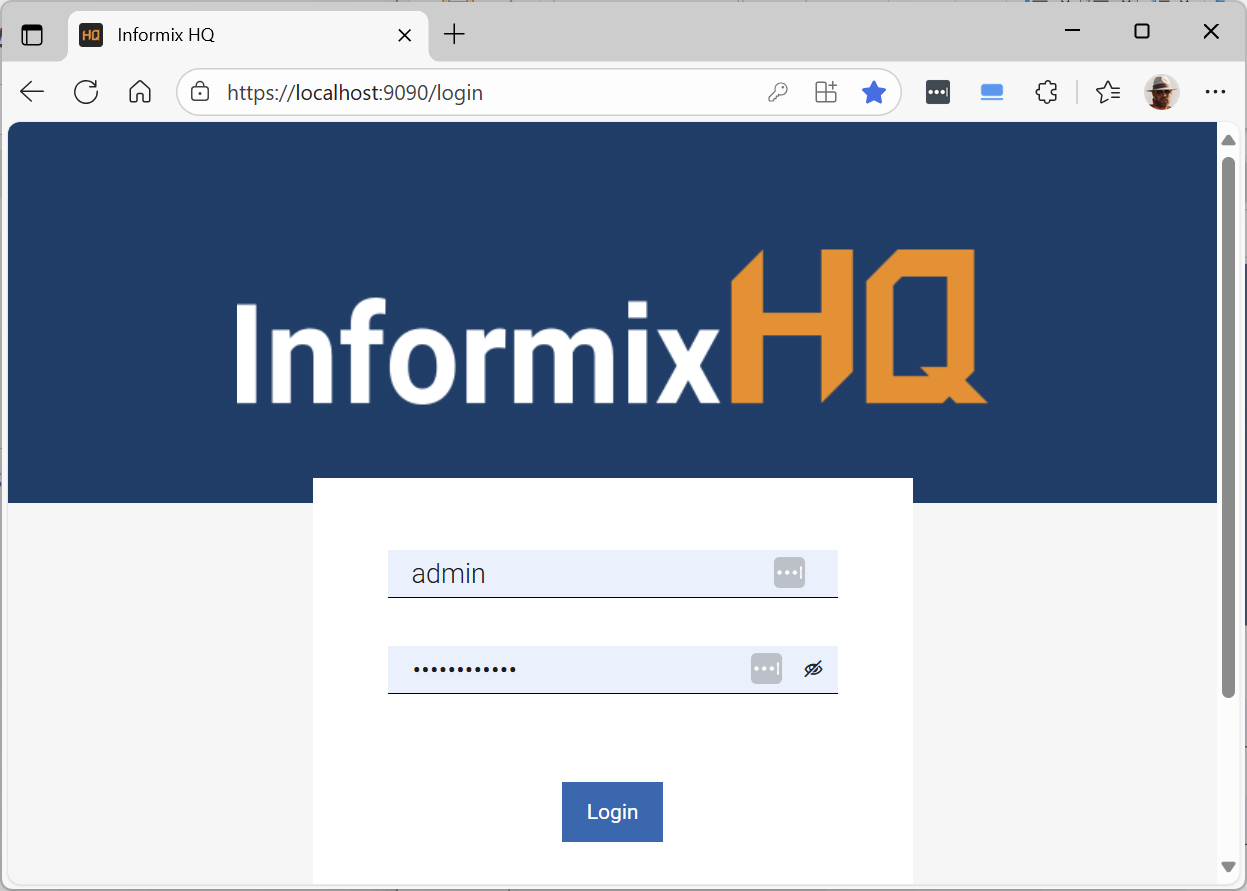
Task: Open the Favorites list
Action: (x=1107, y=93)
